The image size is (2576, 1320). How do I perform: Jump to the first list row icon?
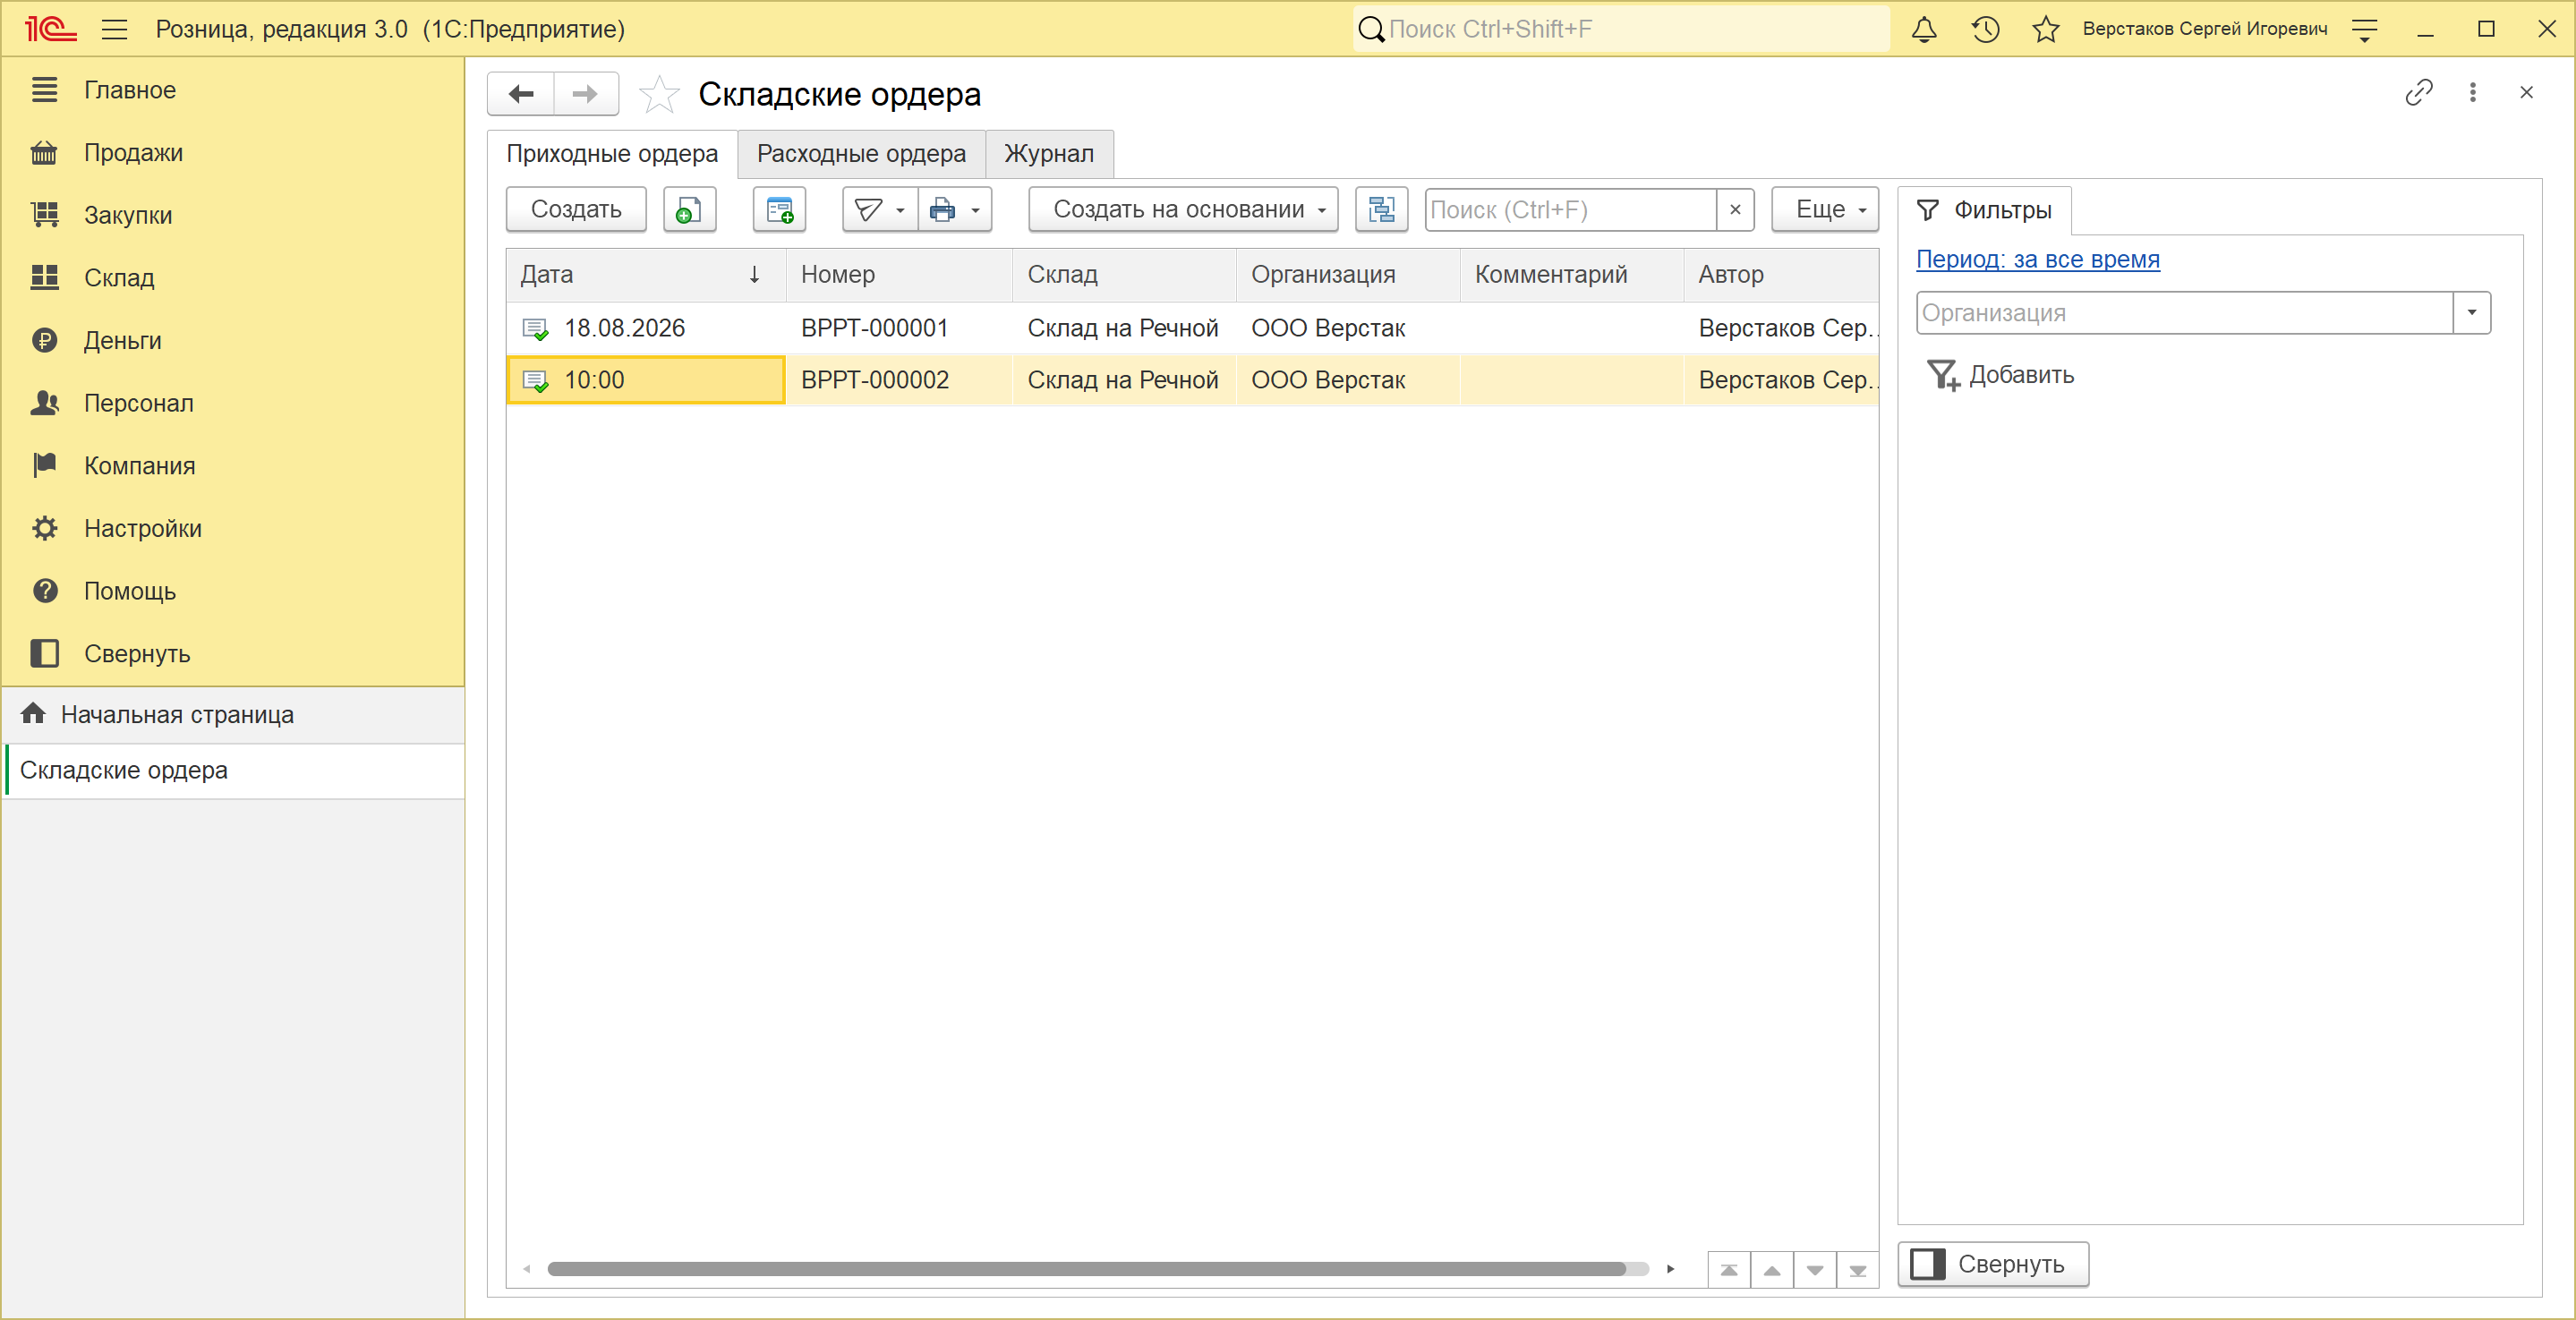pyautogui.click(x=1729, y=1270)
